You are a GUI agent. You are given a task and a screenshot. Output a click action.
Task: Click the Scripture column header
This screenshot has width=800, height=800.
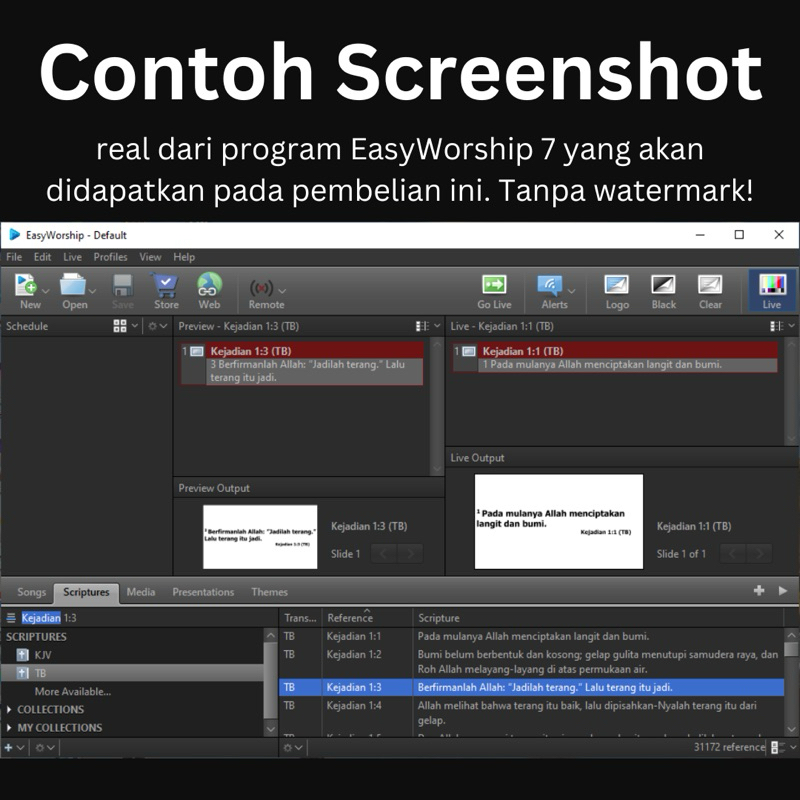(x=598, y=618)
